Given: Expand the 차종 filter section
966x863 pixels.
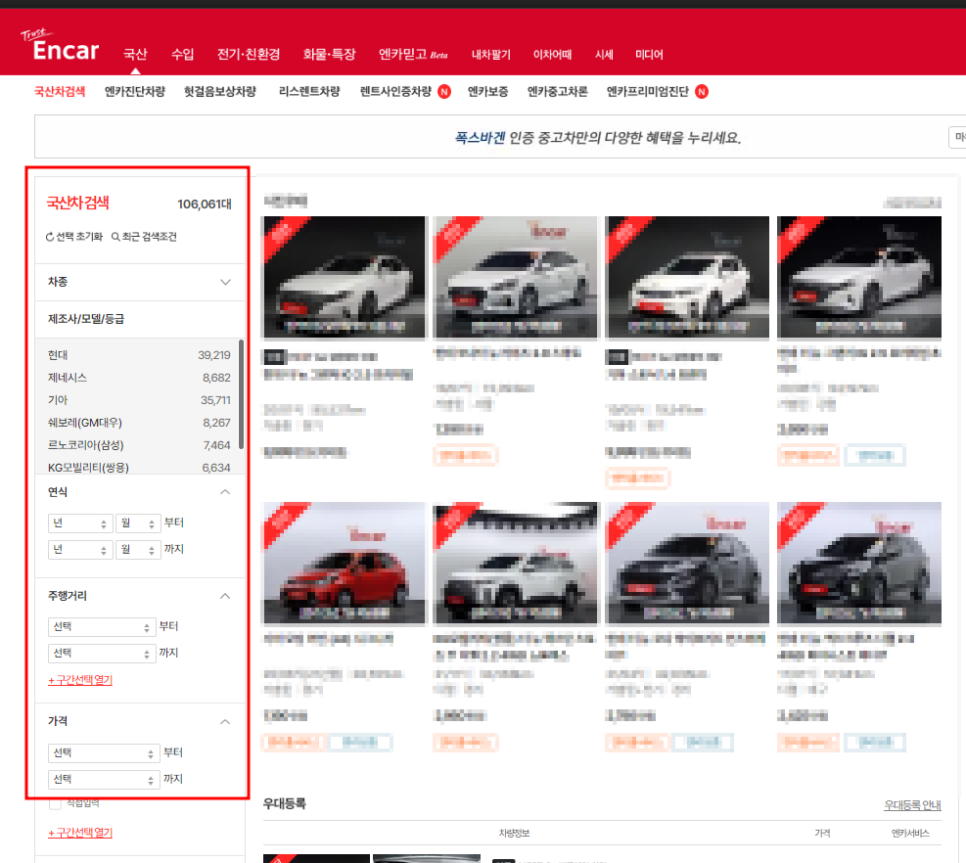Looking at the screenshot, I should 225,282.
